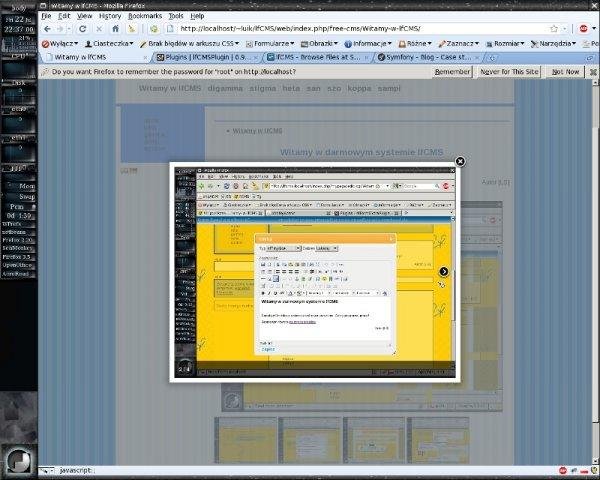The image size is (600, 480).
Task: Click the round icon at the panel bottom
Action: [19, 460]
